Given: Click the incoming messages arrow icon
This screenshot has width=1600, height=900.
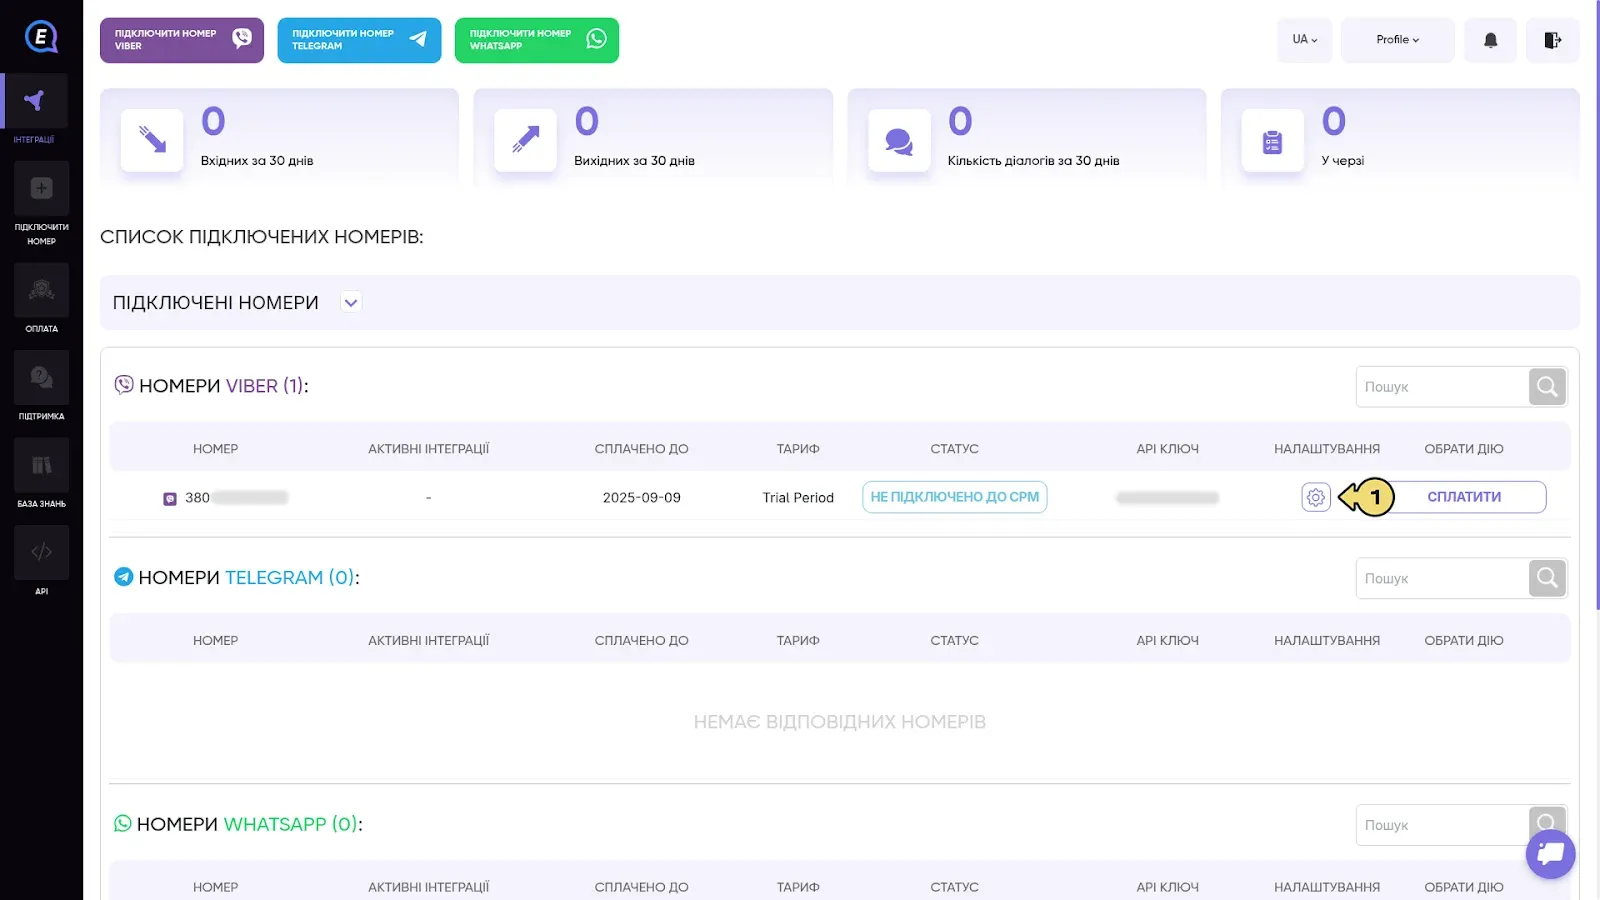Looking at the screenshot, I should (x=152, y=140).
